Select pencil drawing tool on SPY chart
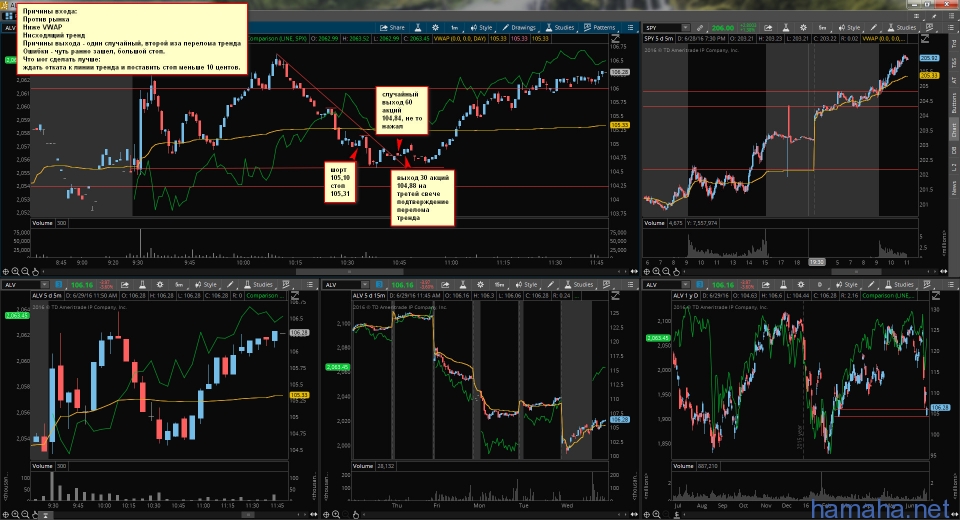The height and width of the screenshot is (520, 960). tap(874, 28)
